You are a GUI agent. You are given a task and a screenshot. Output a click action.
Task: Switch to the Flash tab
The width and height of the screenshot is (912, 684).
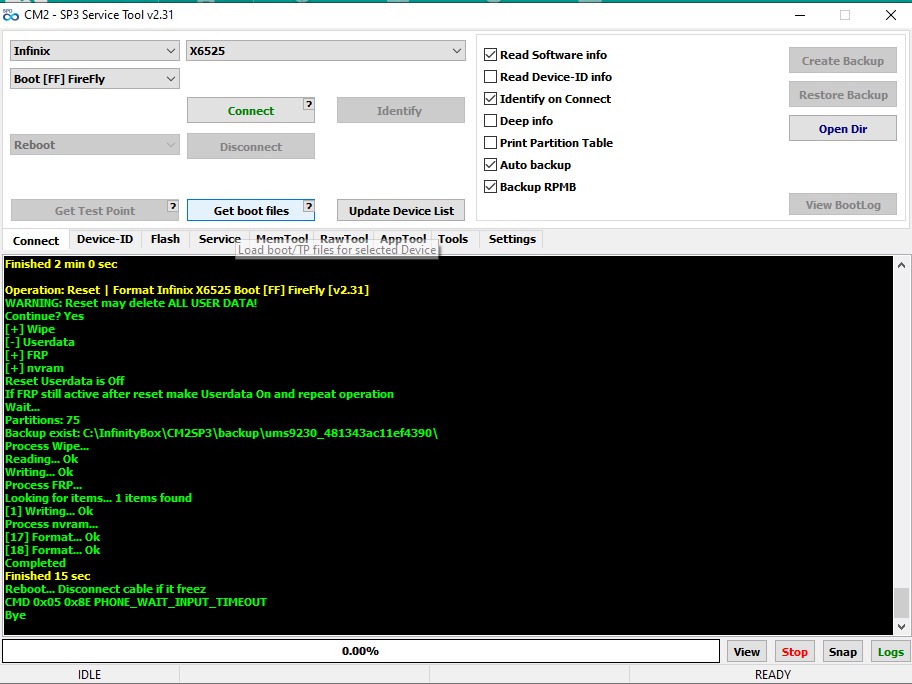165,239
